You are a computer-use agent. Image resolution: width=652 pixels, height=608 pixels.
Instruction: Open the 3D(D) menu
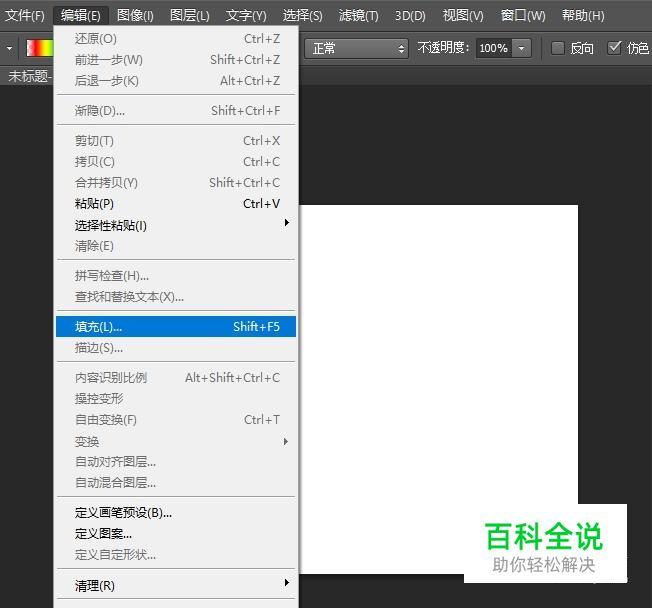click(410, 16)
